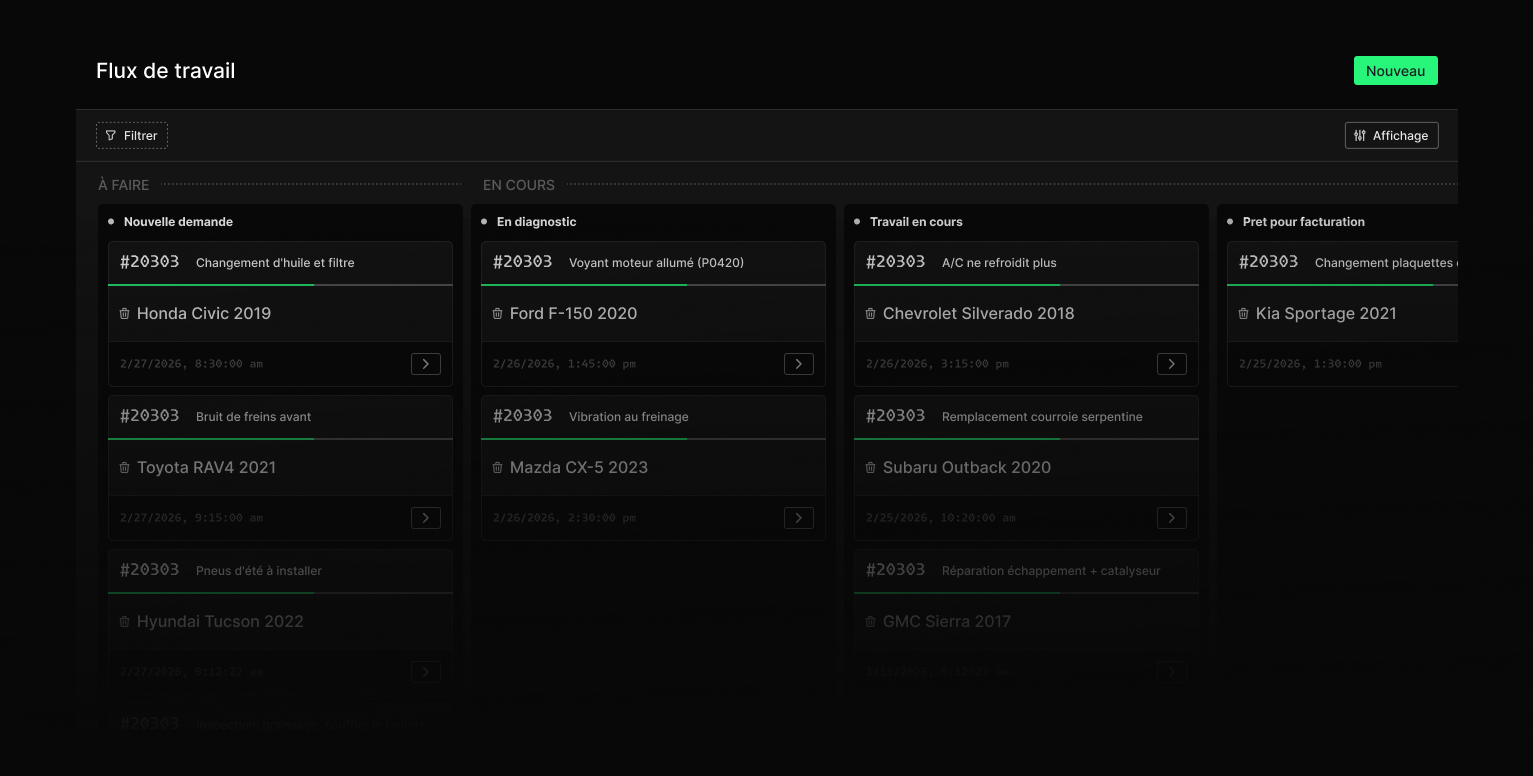Click the 'EN COURS' section label
This screenshot has height=776, width=1533.
(x=519, y=185)
